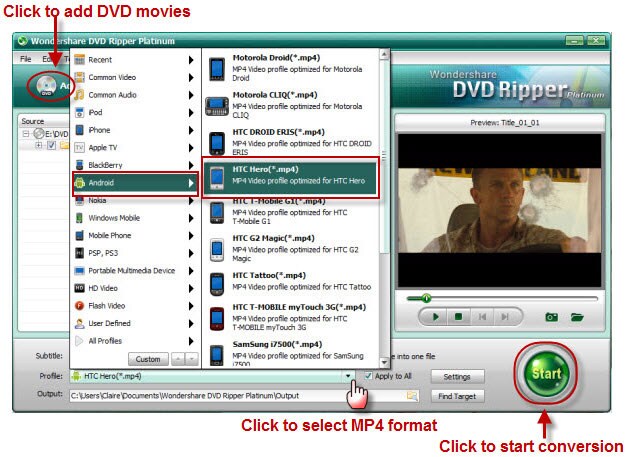Choose the Motorola CLIQ(*.mp4) profile
Viewport: 625px width, 457px height.
(x=291, y=105)
